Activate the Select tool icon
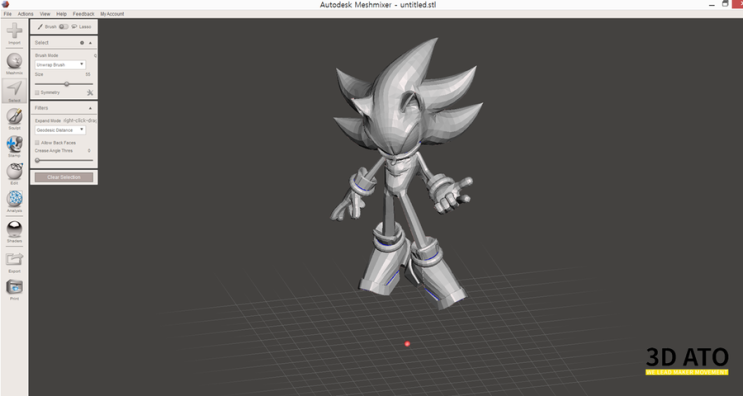743x396 pixels. click(14, 88)
